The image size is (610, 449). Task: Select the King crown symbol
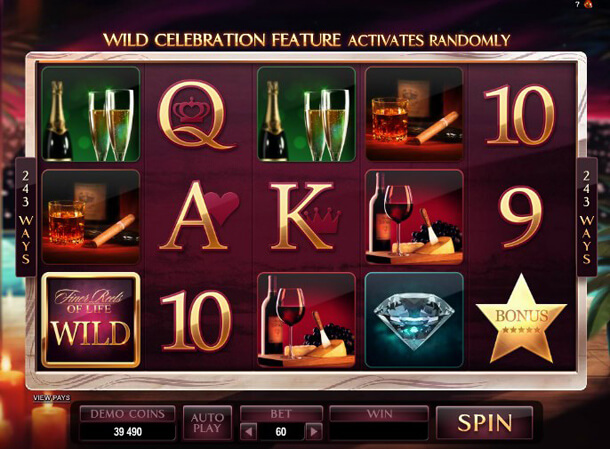[305, 216]
